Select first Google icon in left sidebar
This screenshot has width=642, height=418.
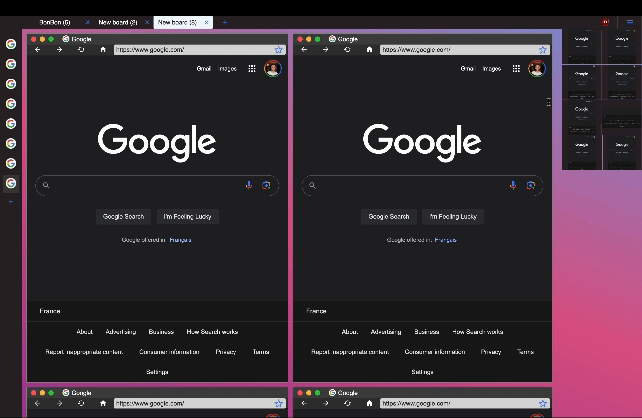[11, 44]
